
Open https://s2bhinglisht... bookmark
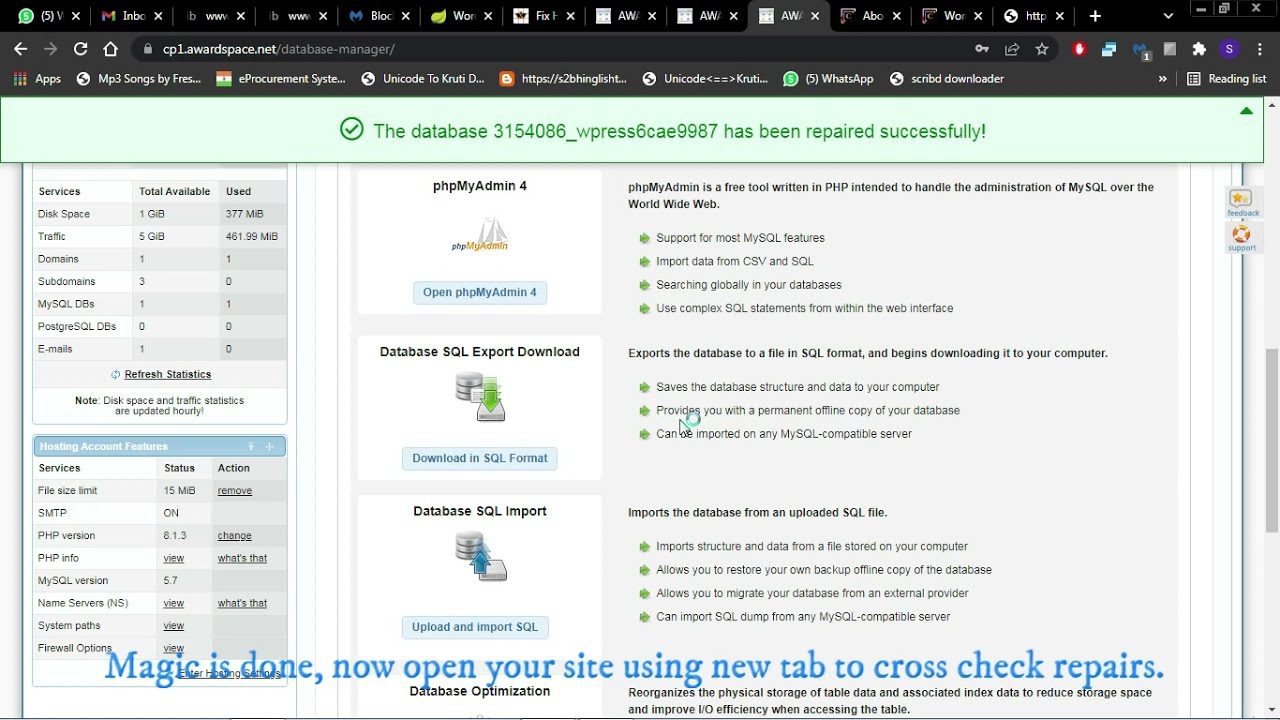point(563,79)
